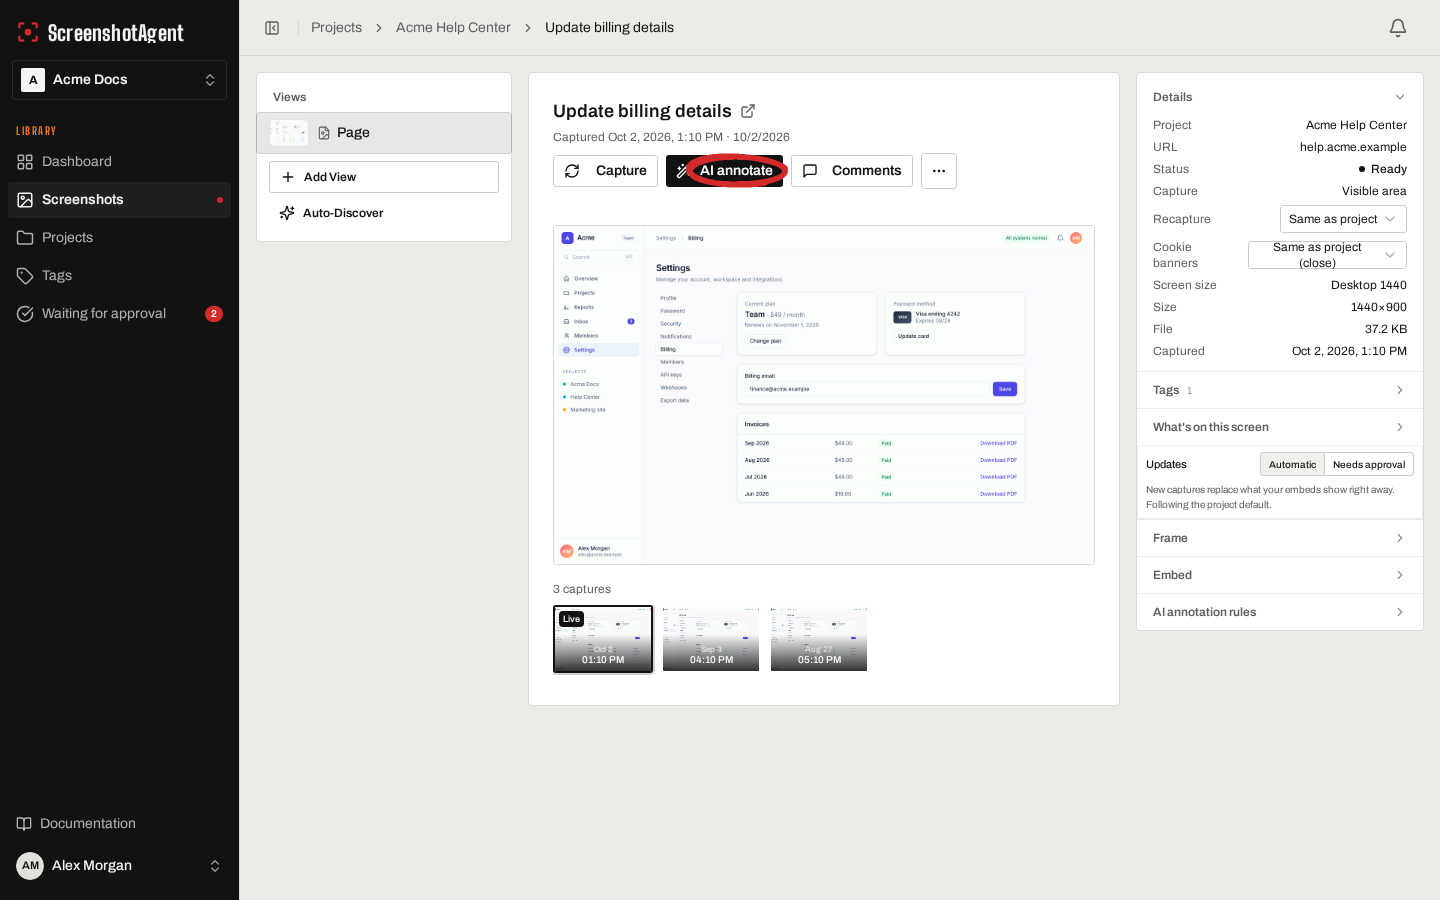Set Updates to Needs approval
Image resolution: width=1440 pixels, height=900 pixels.
point(1369,465)
